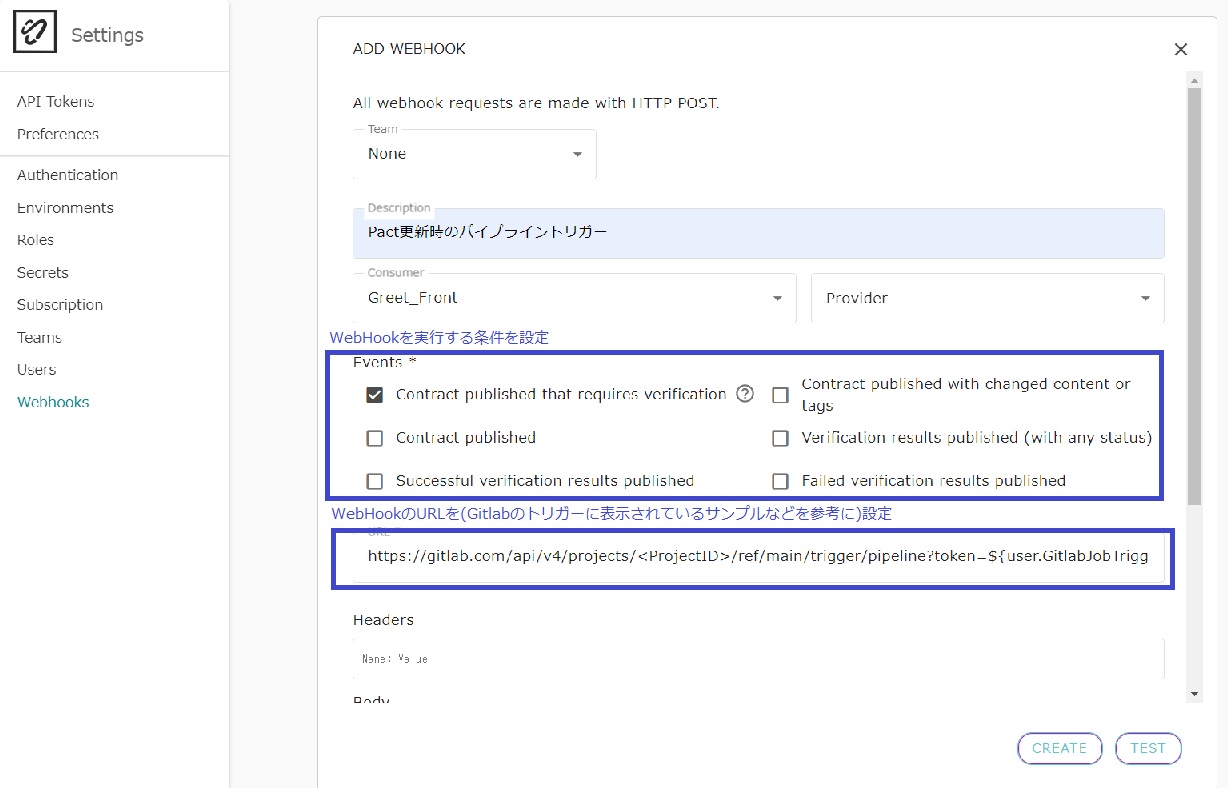This screenshot has height=788, width=1228.
Task: Enable Contract published with changed content checkbox
Action: pos(780,395)
